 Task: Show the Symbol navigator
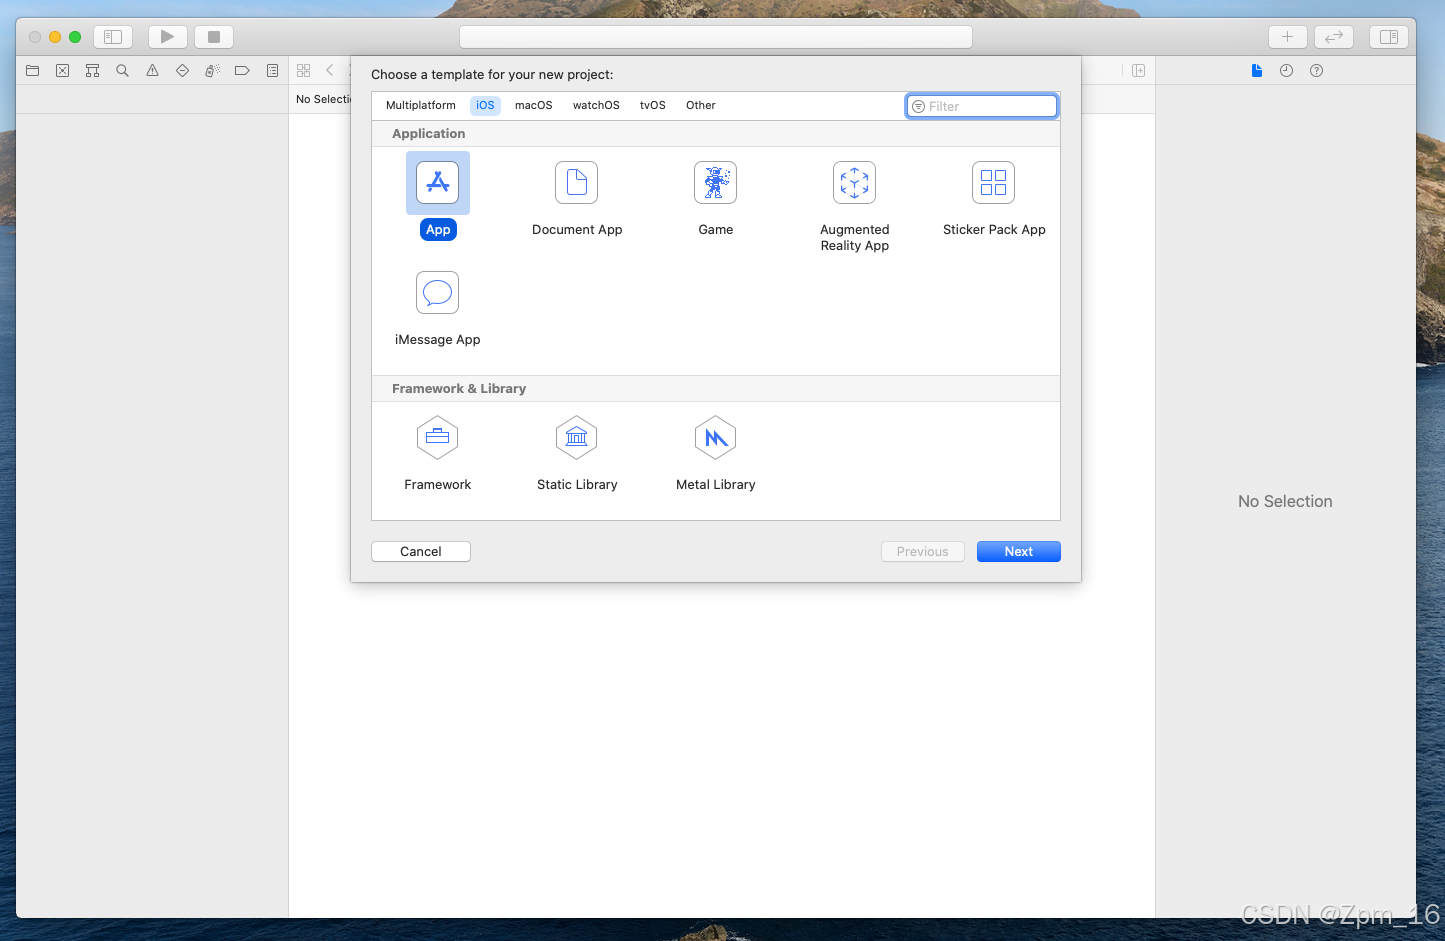click(x=93, y=71)
